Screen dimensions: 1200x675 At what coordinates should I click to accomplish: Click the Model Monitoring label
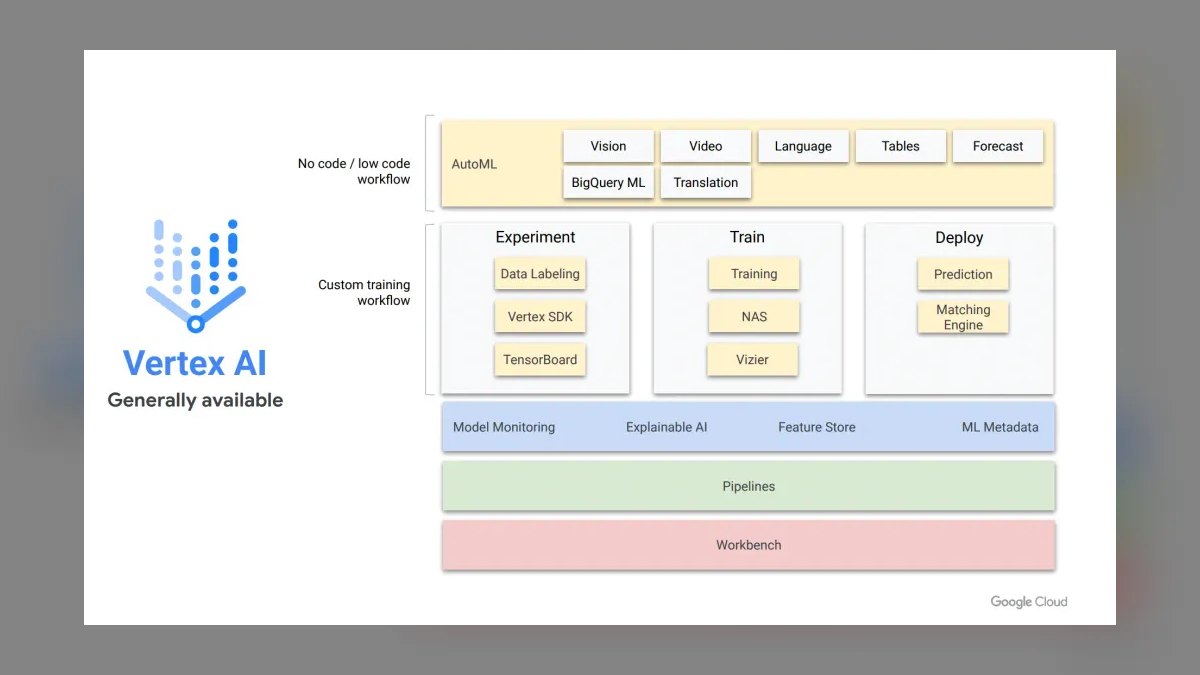pos(504,427)
